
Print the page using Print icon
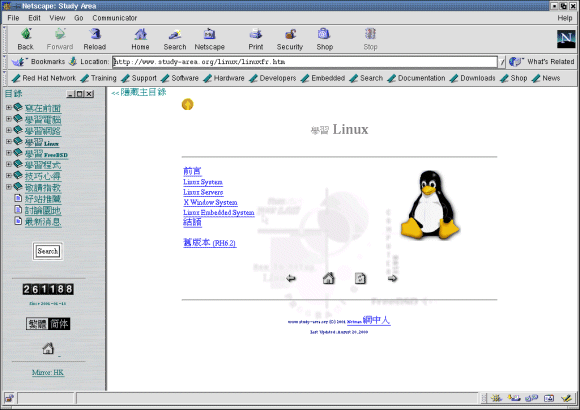256,34
